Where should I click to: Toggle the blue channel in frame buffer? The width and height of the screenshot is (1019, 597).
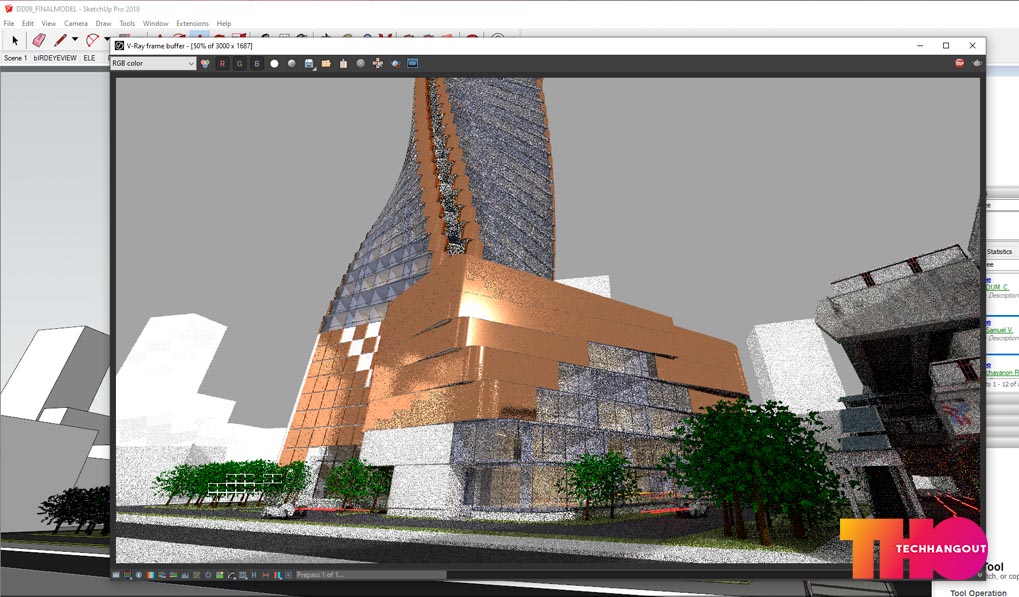point(257,64)
